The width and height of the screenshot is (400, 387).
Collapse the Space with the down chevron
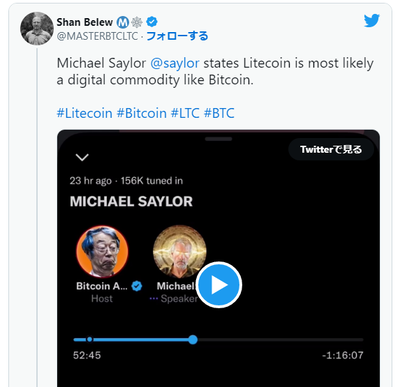click(82, 157)
